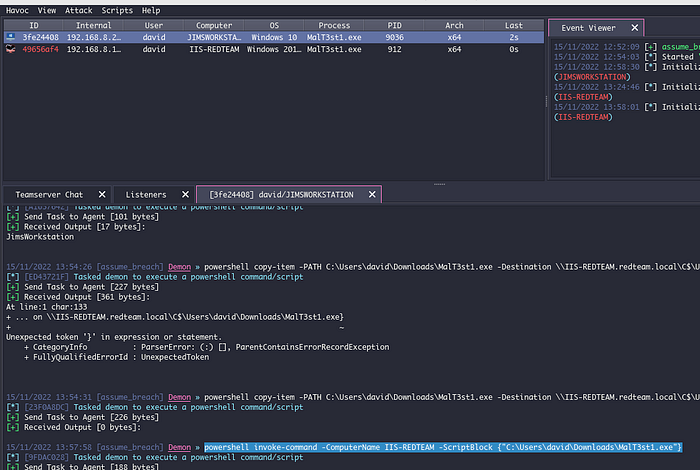This screenshot has width=700, height=470.
Task: Sort sessions by Process column header
Action: (x=334, y=25)
